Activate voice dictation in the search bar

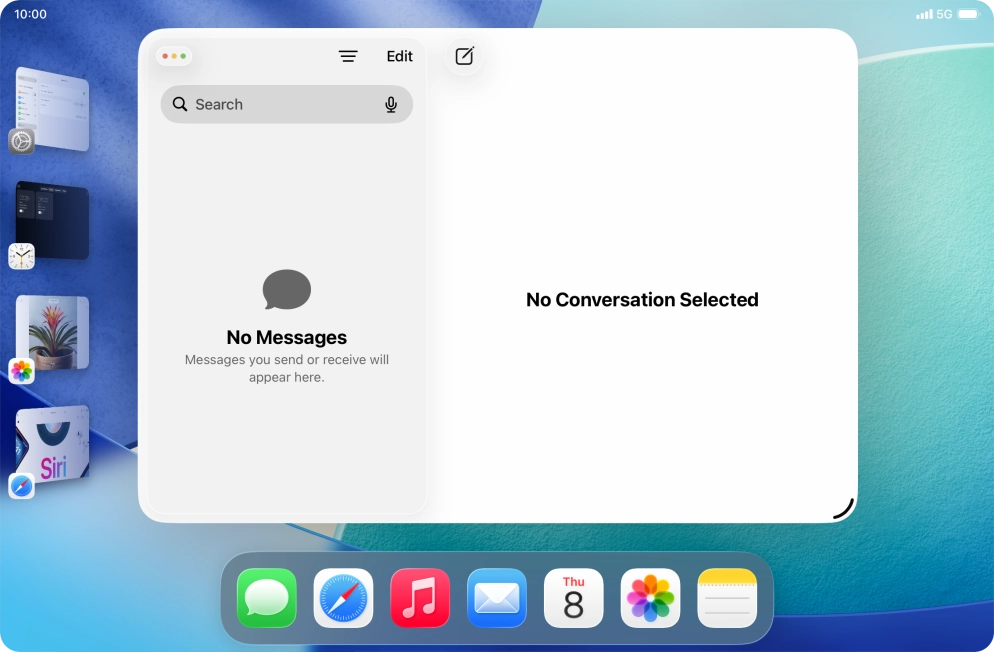click(391, 104)
